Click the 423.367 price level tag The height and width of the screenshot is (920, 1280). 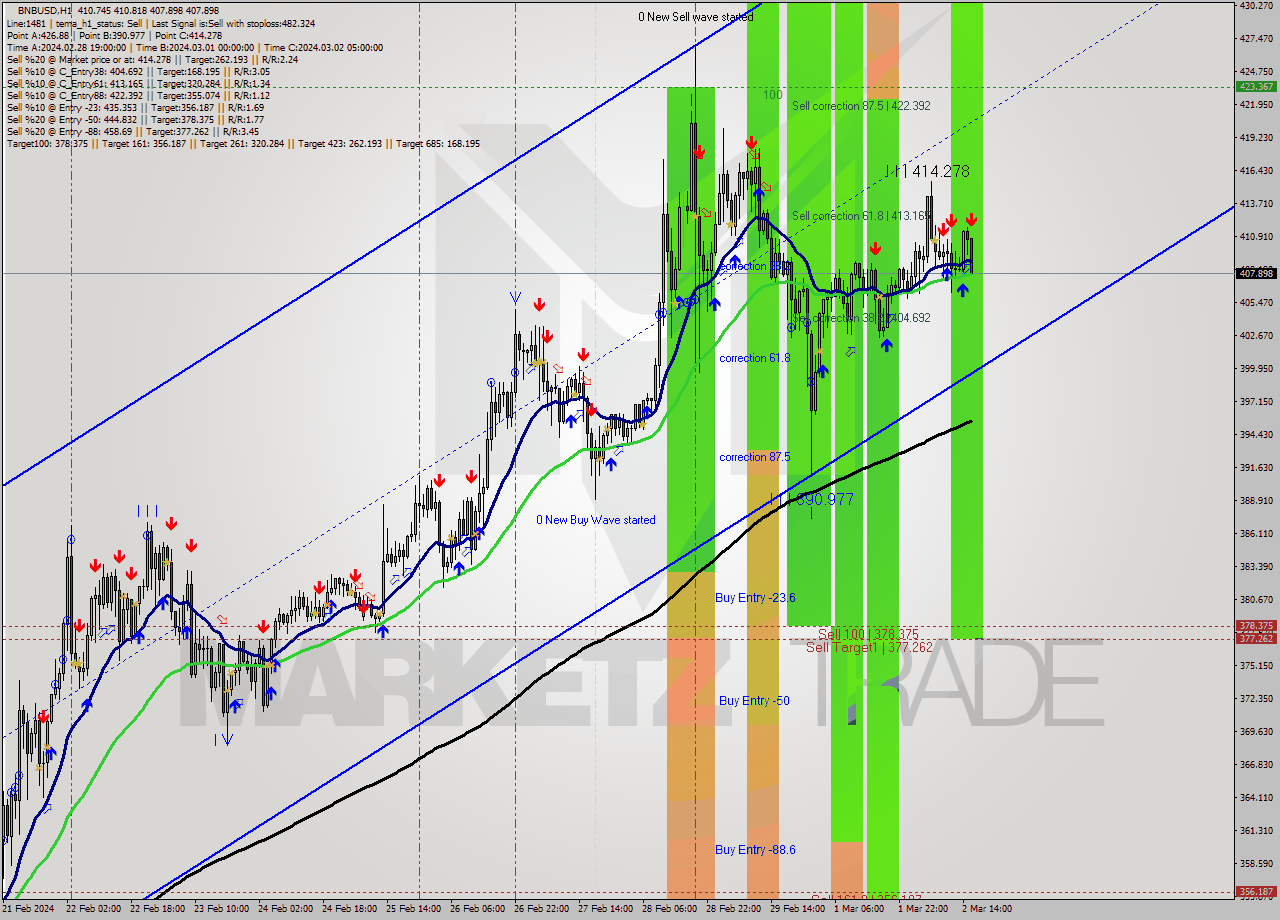(1256, 86)
